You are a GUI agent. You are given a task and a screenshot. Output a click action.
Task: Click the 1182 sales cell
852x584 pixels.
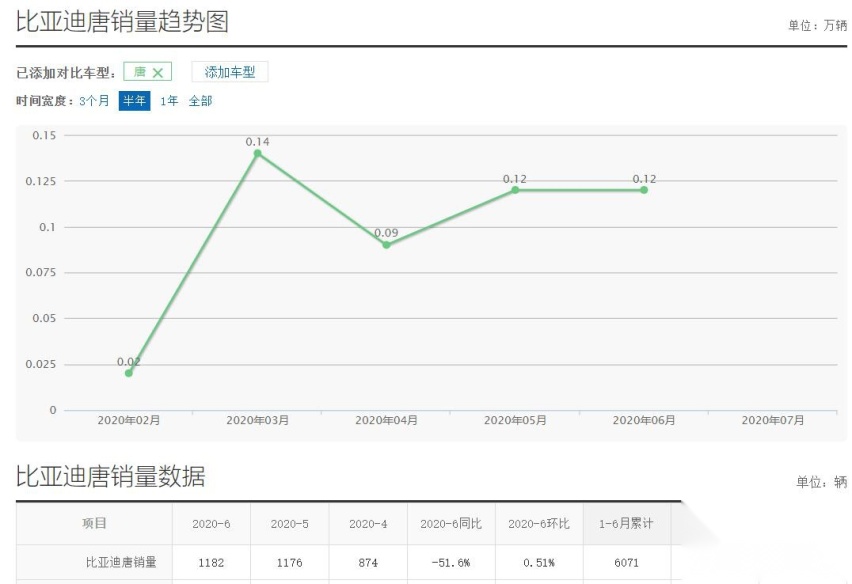(x=211, y=563)
